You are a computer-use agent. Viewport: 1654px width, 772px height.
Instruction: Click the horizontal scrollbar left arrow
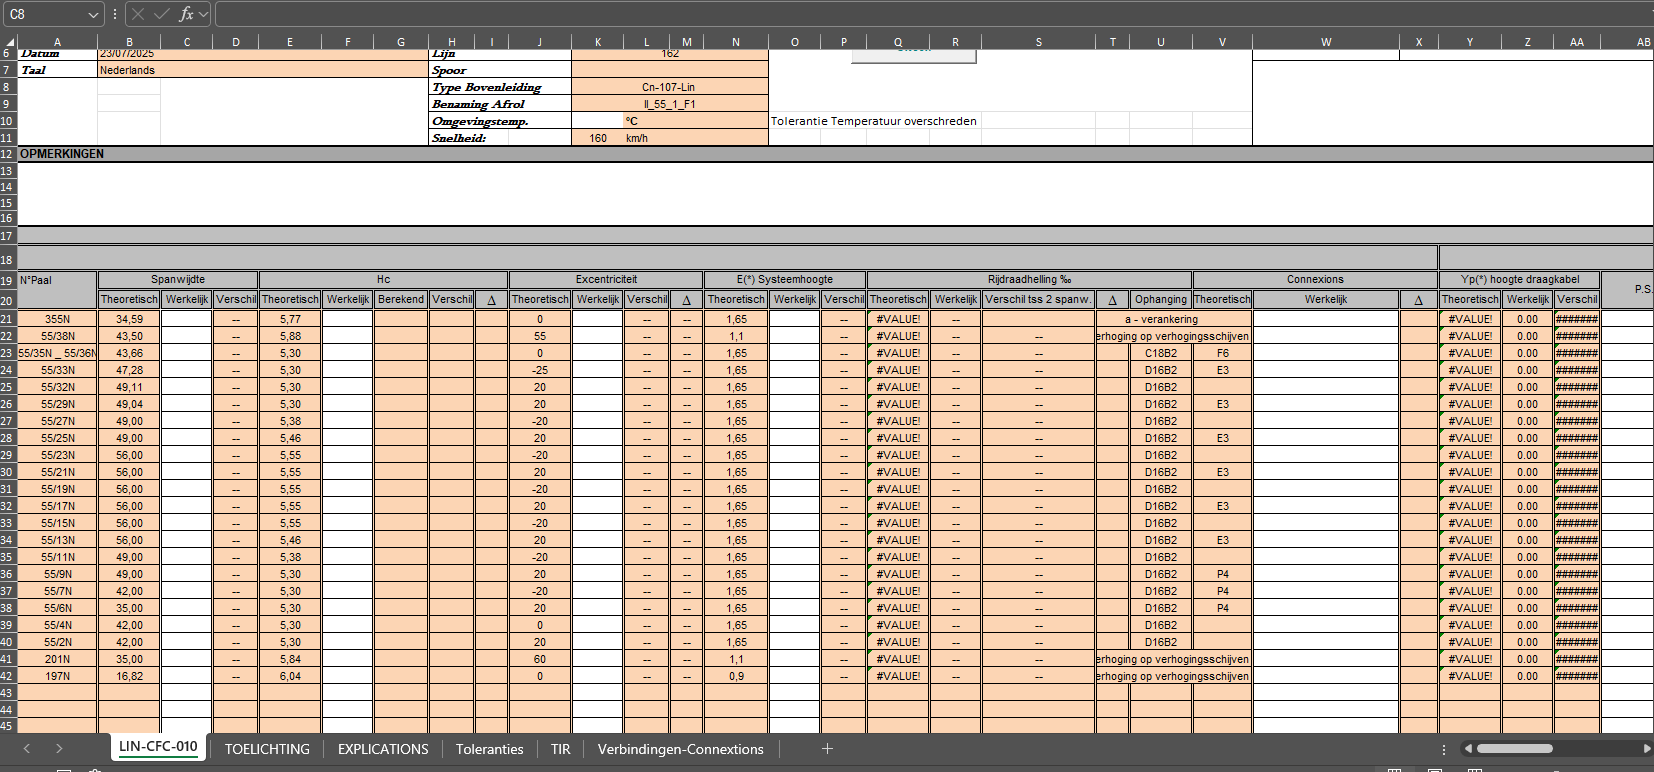tap(1468, 748)
